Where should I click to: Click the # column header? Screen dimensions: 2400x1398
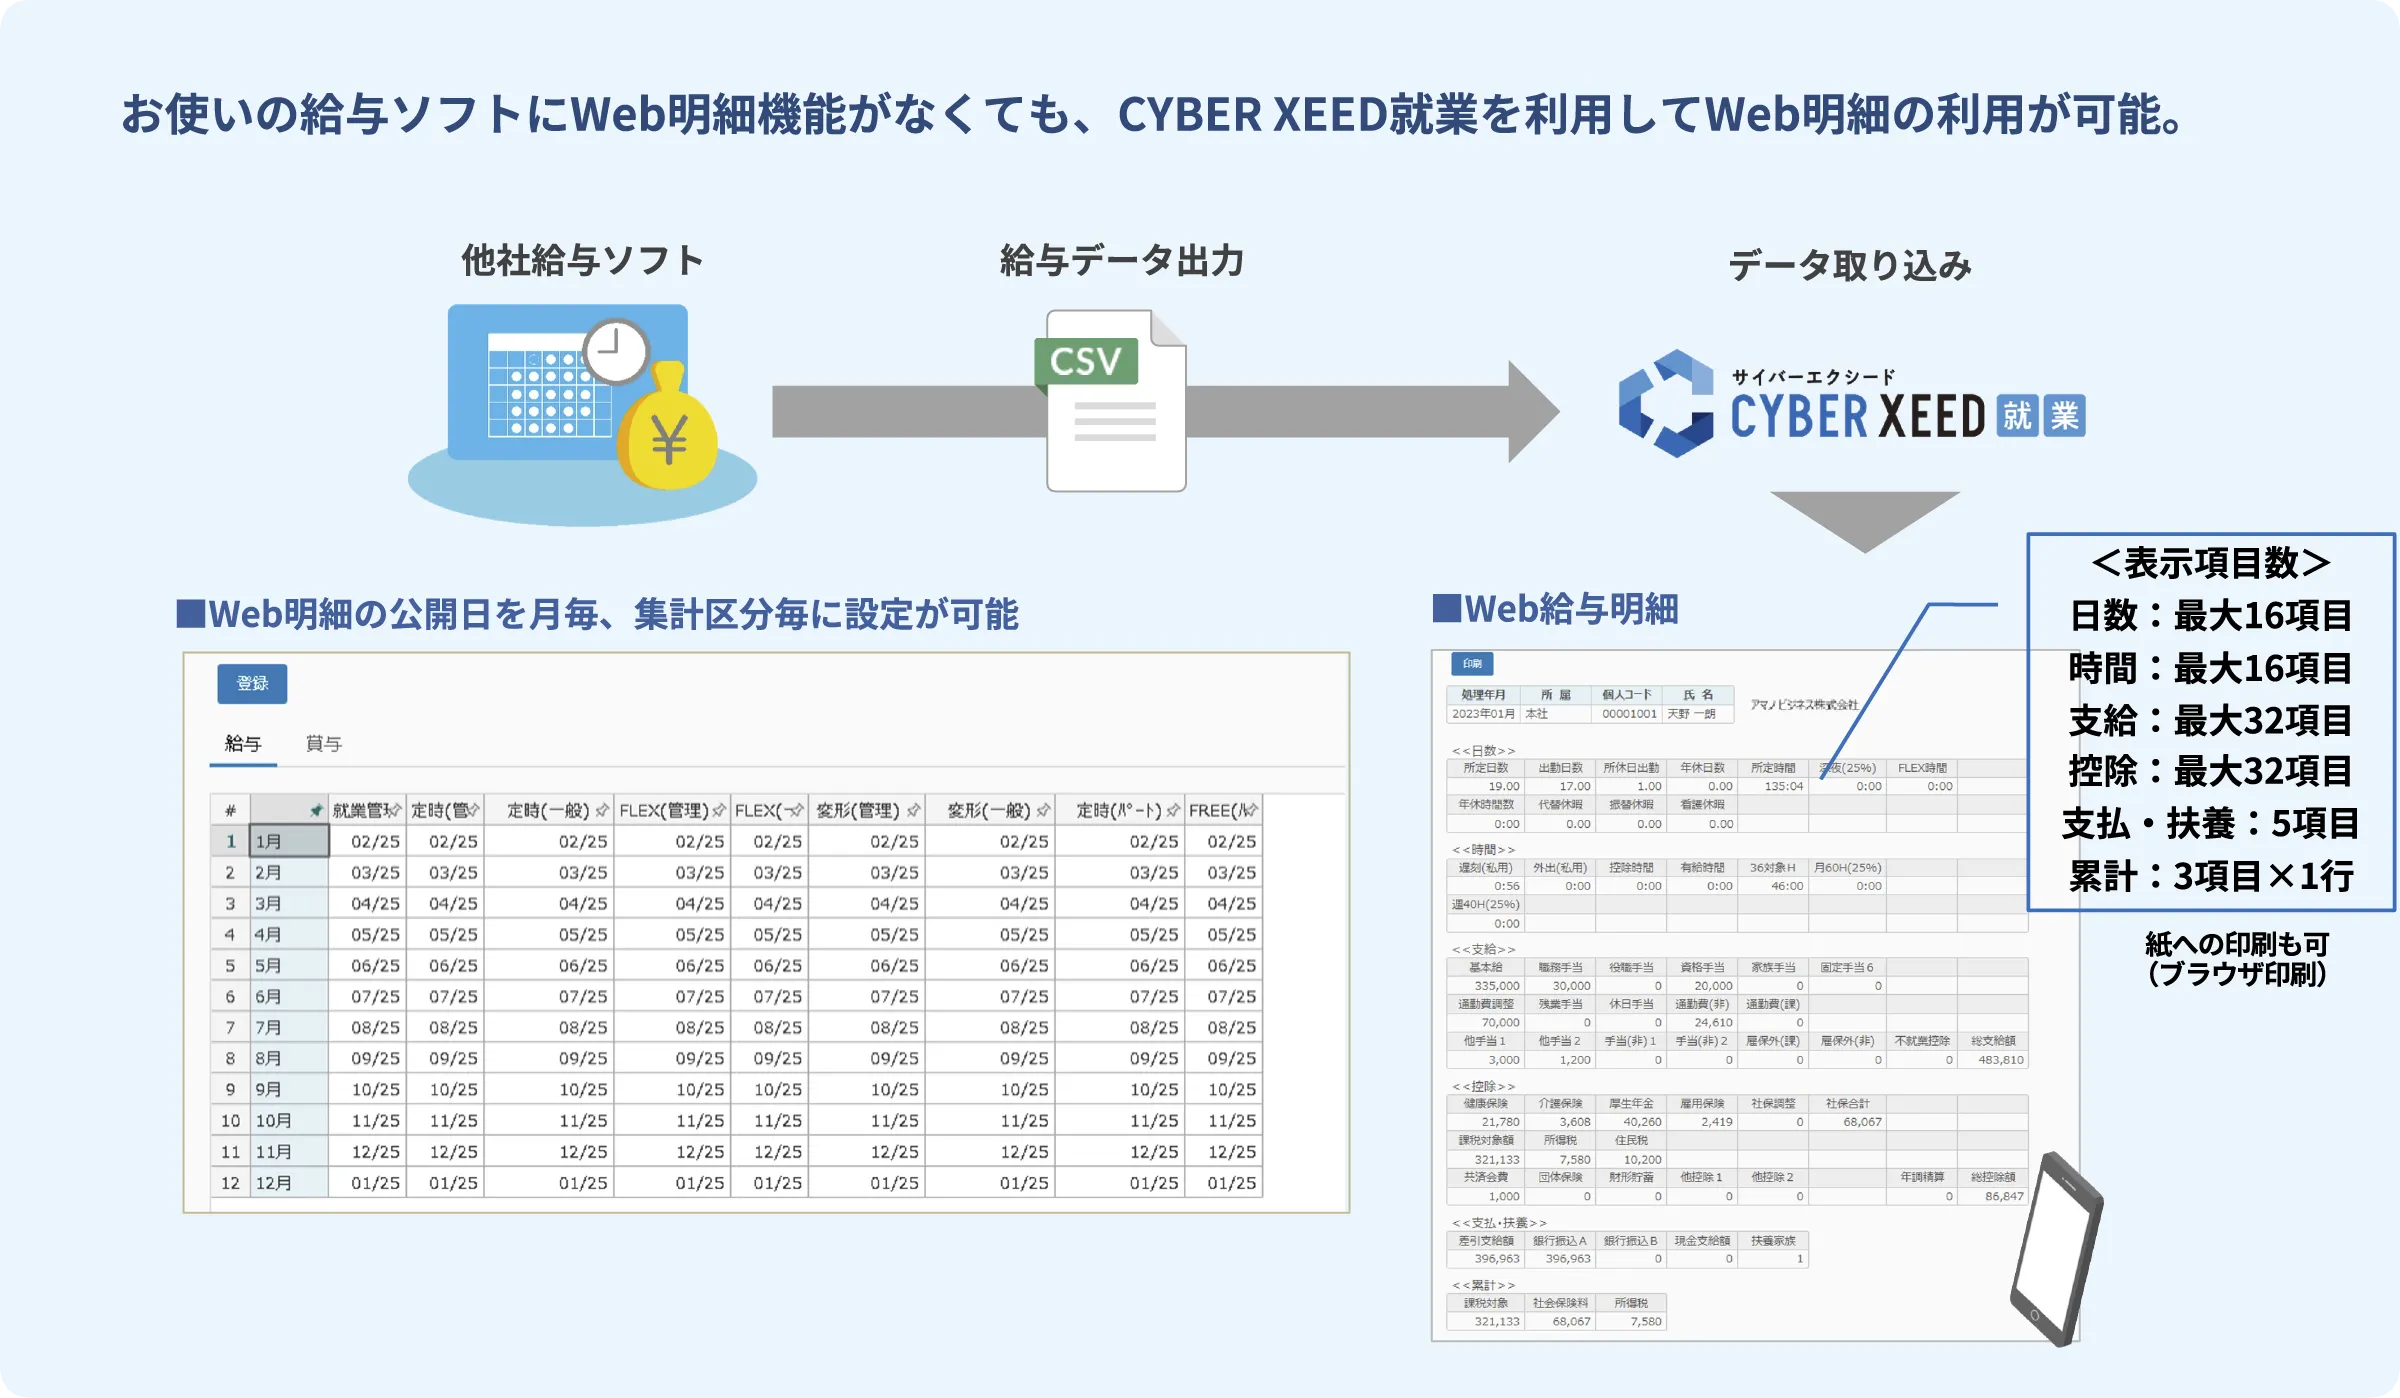pos(230,810)
